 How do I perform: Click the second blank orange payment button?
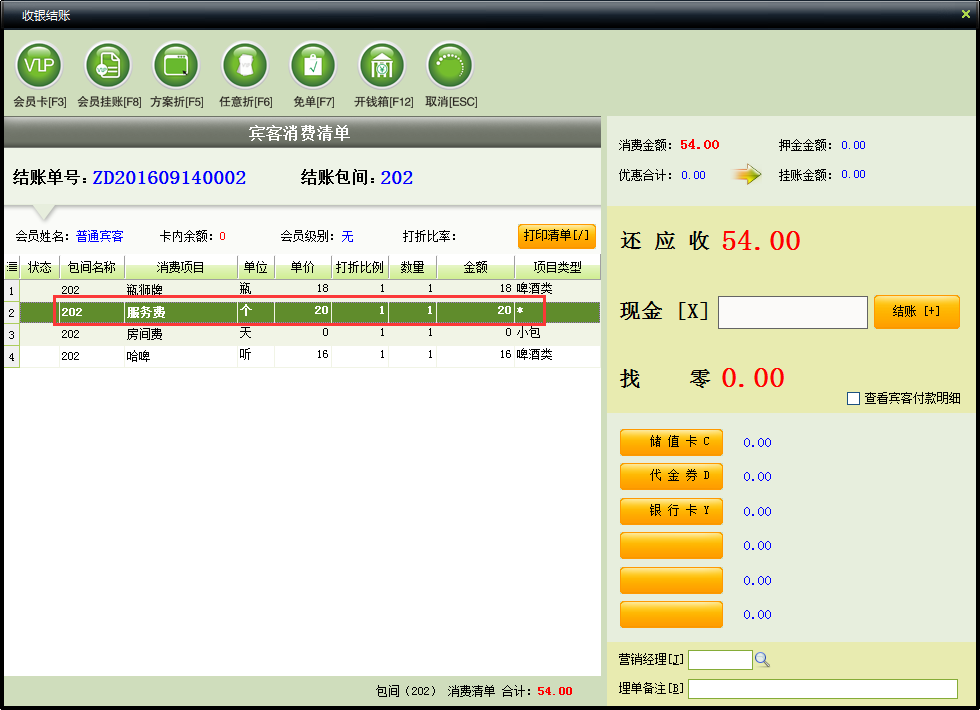(x=671, y=581)
